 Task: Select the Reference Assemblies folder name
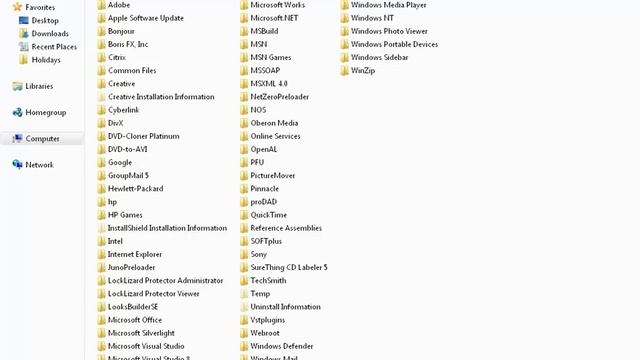click(x=286, y=228)
